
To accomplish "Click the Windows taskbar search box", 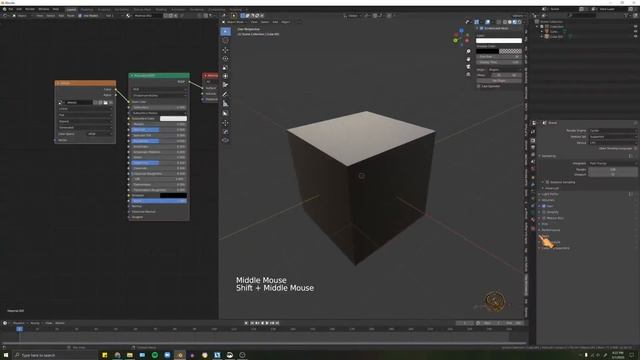I will (x=55, y=355).
